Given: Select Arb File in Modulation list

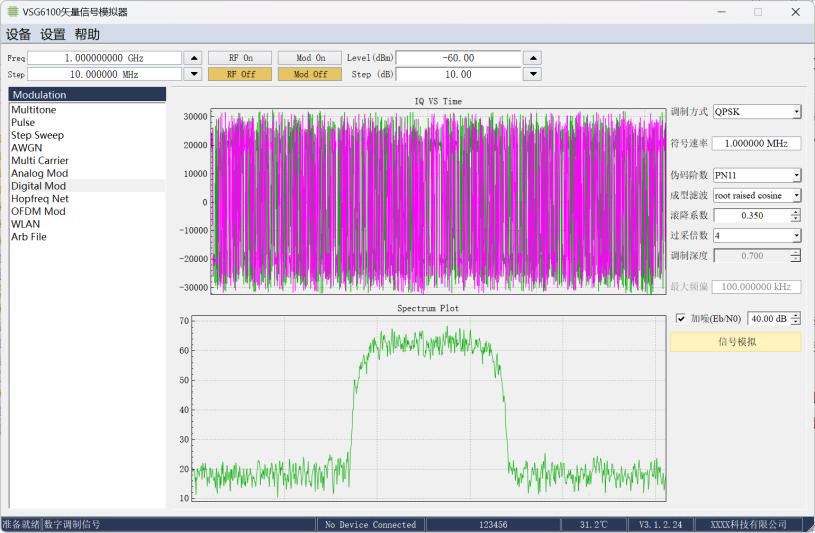Looking at the screenshot, I should click(87, 237).
